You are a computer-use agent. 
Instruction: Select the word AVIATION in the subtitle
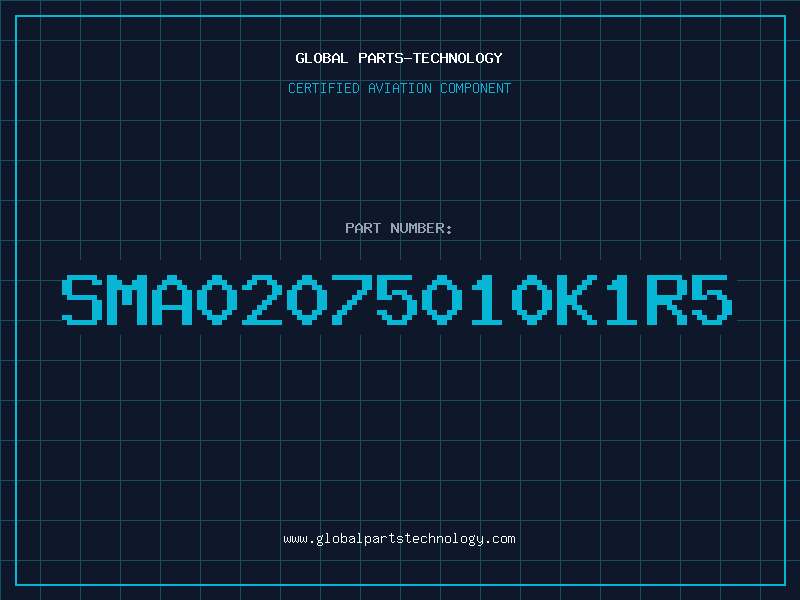pos(400,88)
